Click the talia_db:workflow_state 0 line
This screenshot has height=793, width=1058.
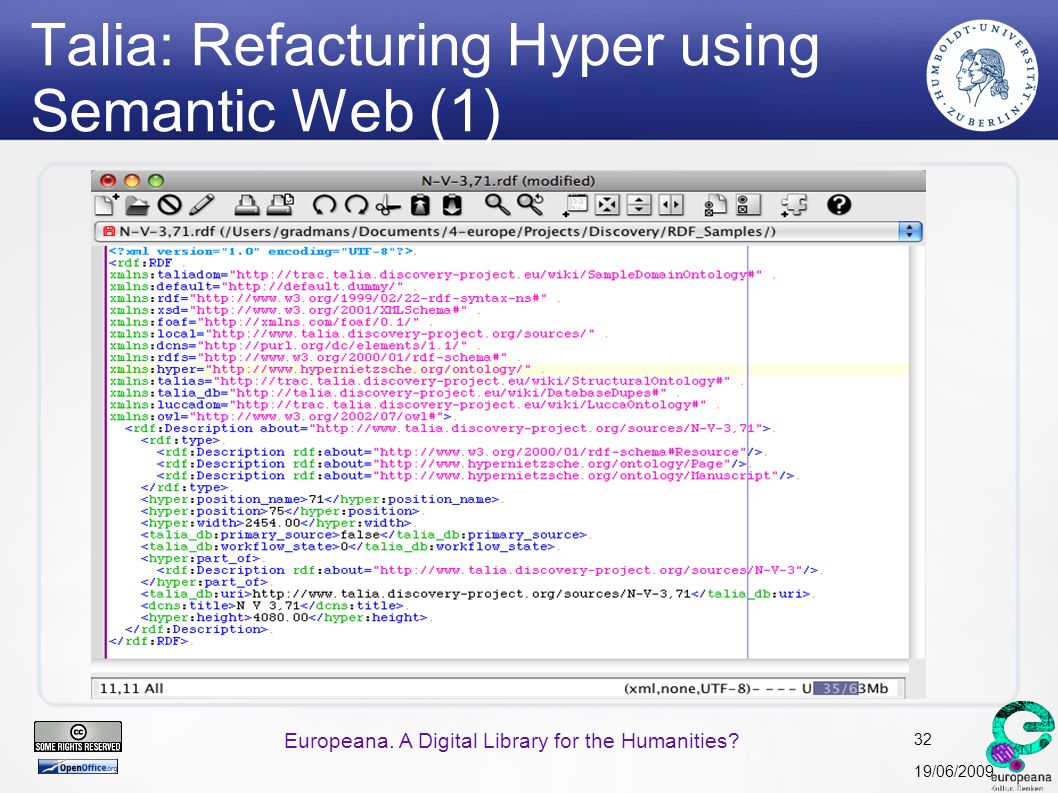[347, 546]
